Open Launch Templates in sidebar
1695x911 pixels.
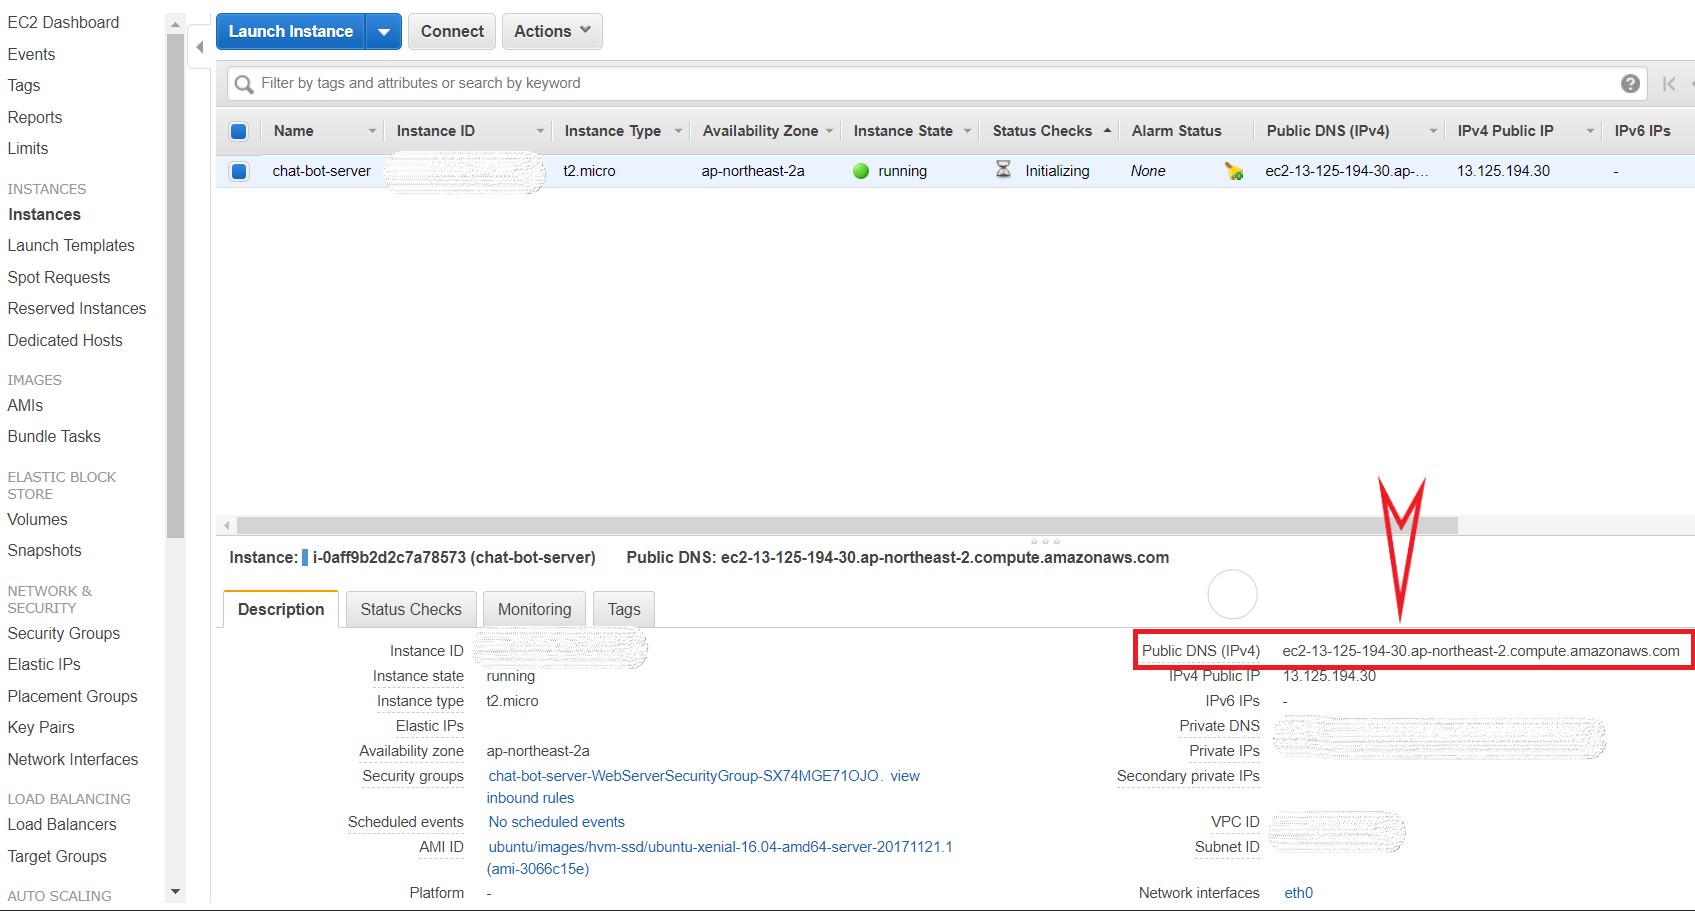coord(71,245)
